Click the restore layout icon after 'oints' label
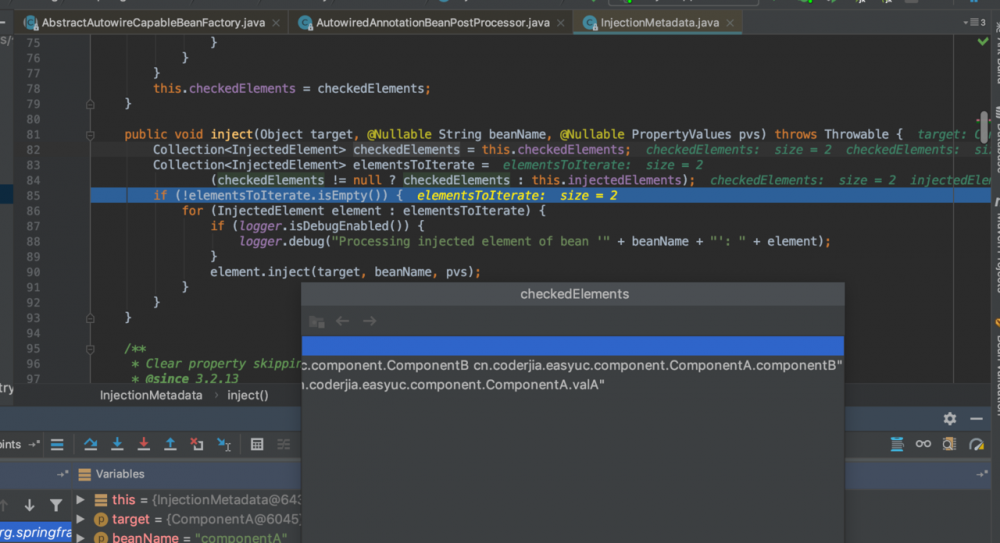Image resolution: width=1000 pixels, height=543 pixels. [33, 444]
